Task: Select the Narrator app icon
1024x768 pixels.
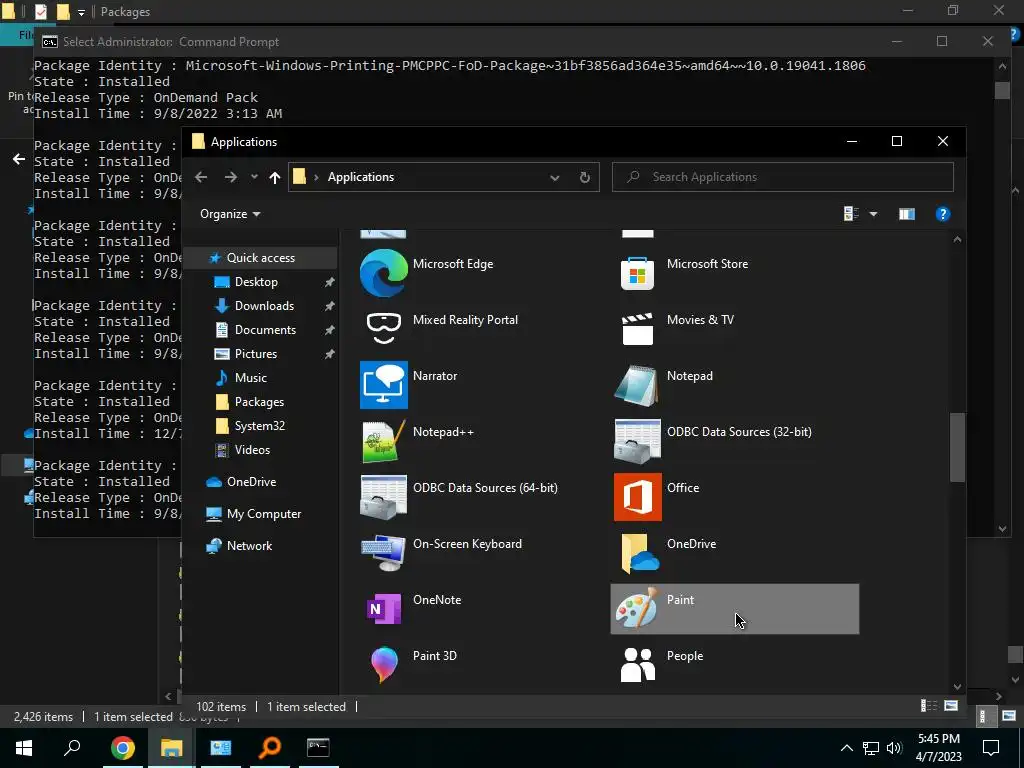Action: pyautogui.click(x=383, y=385)
